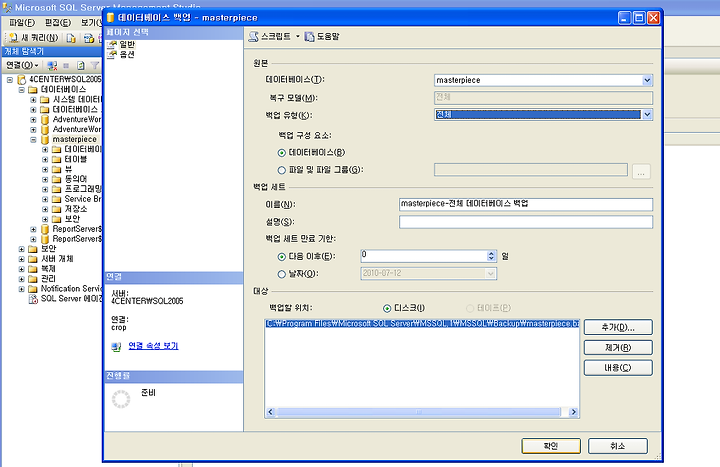Select the 데이터베이스(B) backup component radio
Viewport: 720px width, 467px height.
(x=281, y=152)
